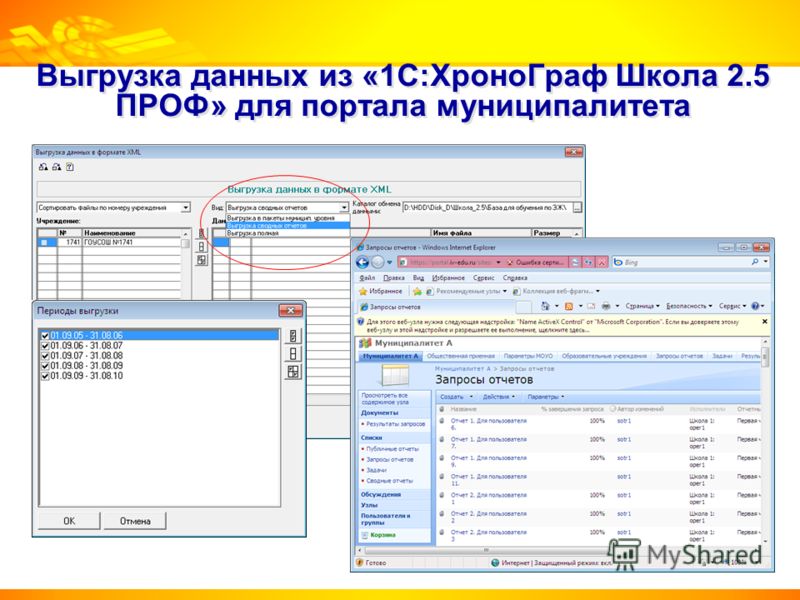This screenshot has width=800, height=600.
Task: Open Сводные отчеты sidebar link
Action: click(x=389, y=481)
